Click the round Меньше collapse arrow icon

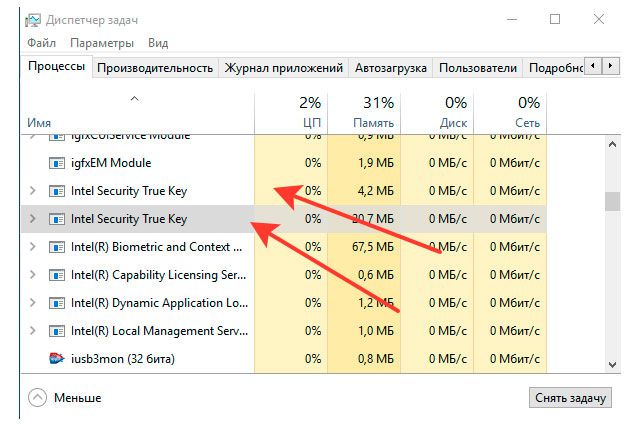coord(37,398)
